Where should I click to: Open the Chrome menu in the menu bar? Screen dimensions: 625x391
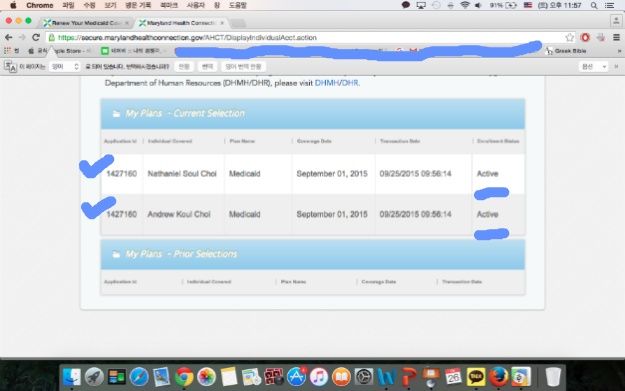[x=39, y=5]
